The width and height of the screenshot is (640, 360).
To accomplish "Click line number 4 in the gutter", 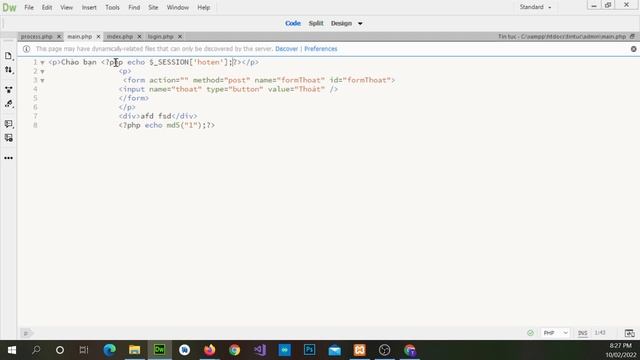I will tap(35, 89).
